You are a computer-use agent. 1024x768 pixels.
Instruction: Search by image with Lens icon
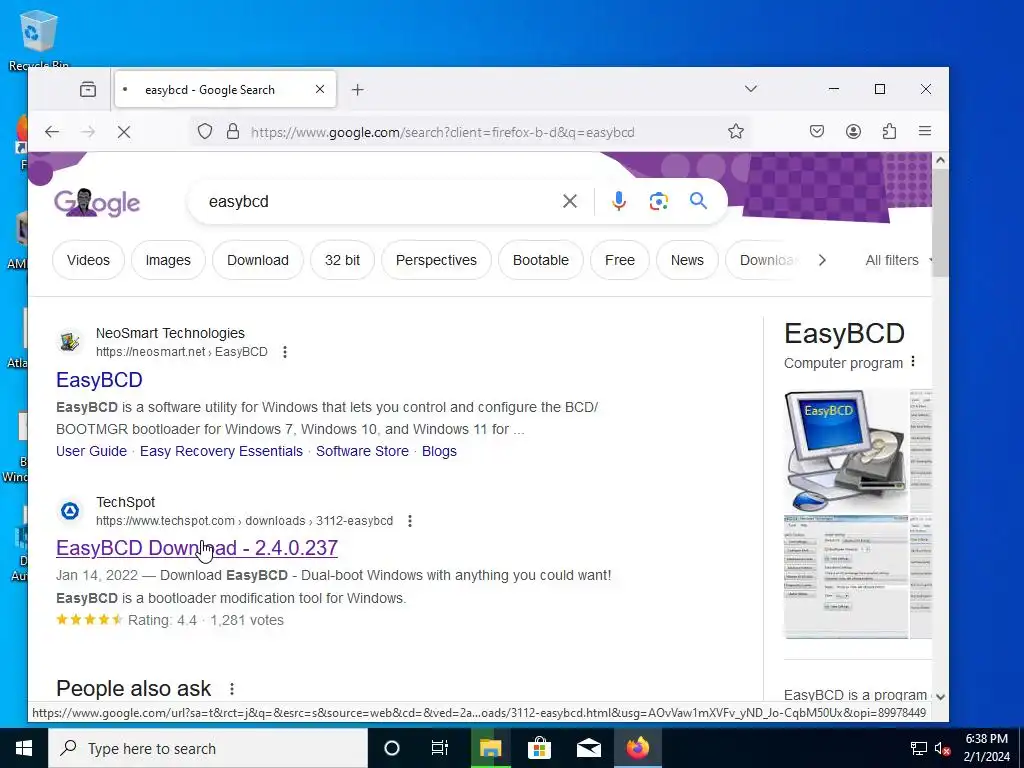(658, 201)
